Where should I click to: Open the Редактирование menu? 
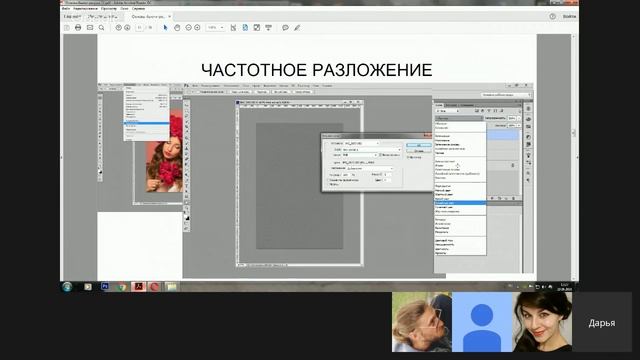point(85,8)
